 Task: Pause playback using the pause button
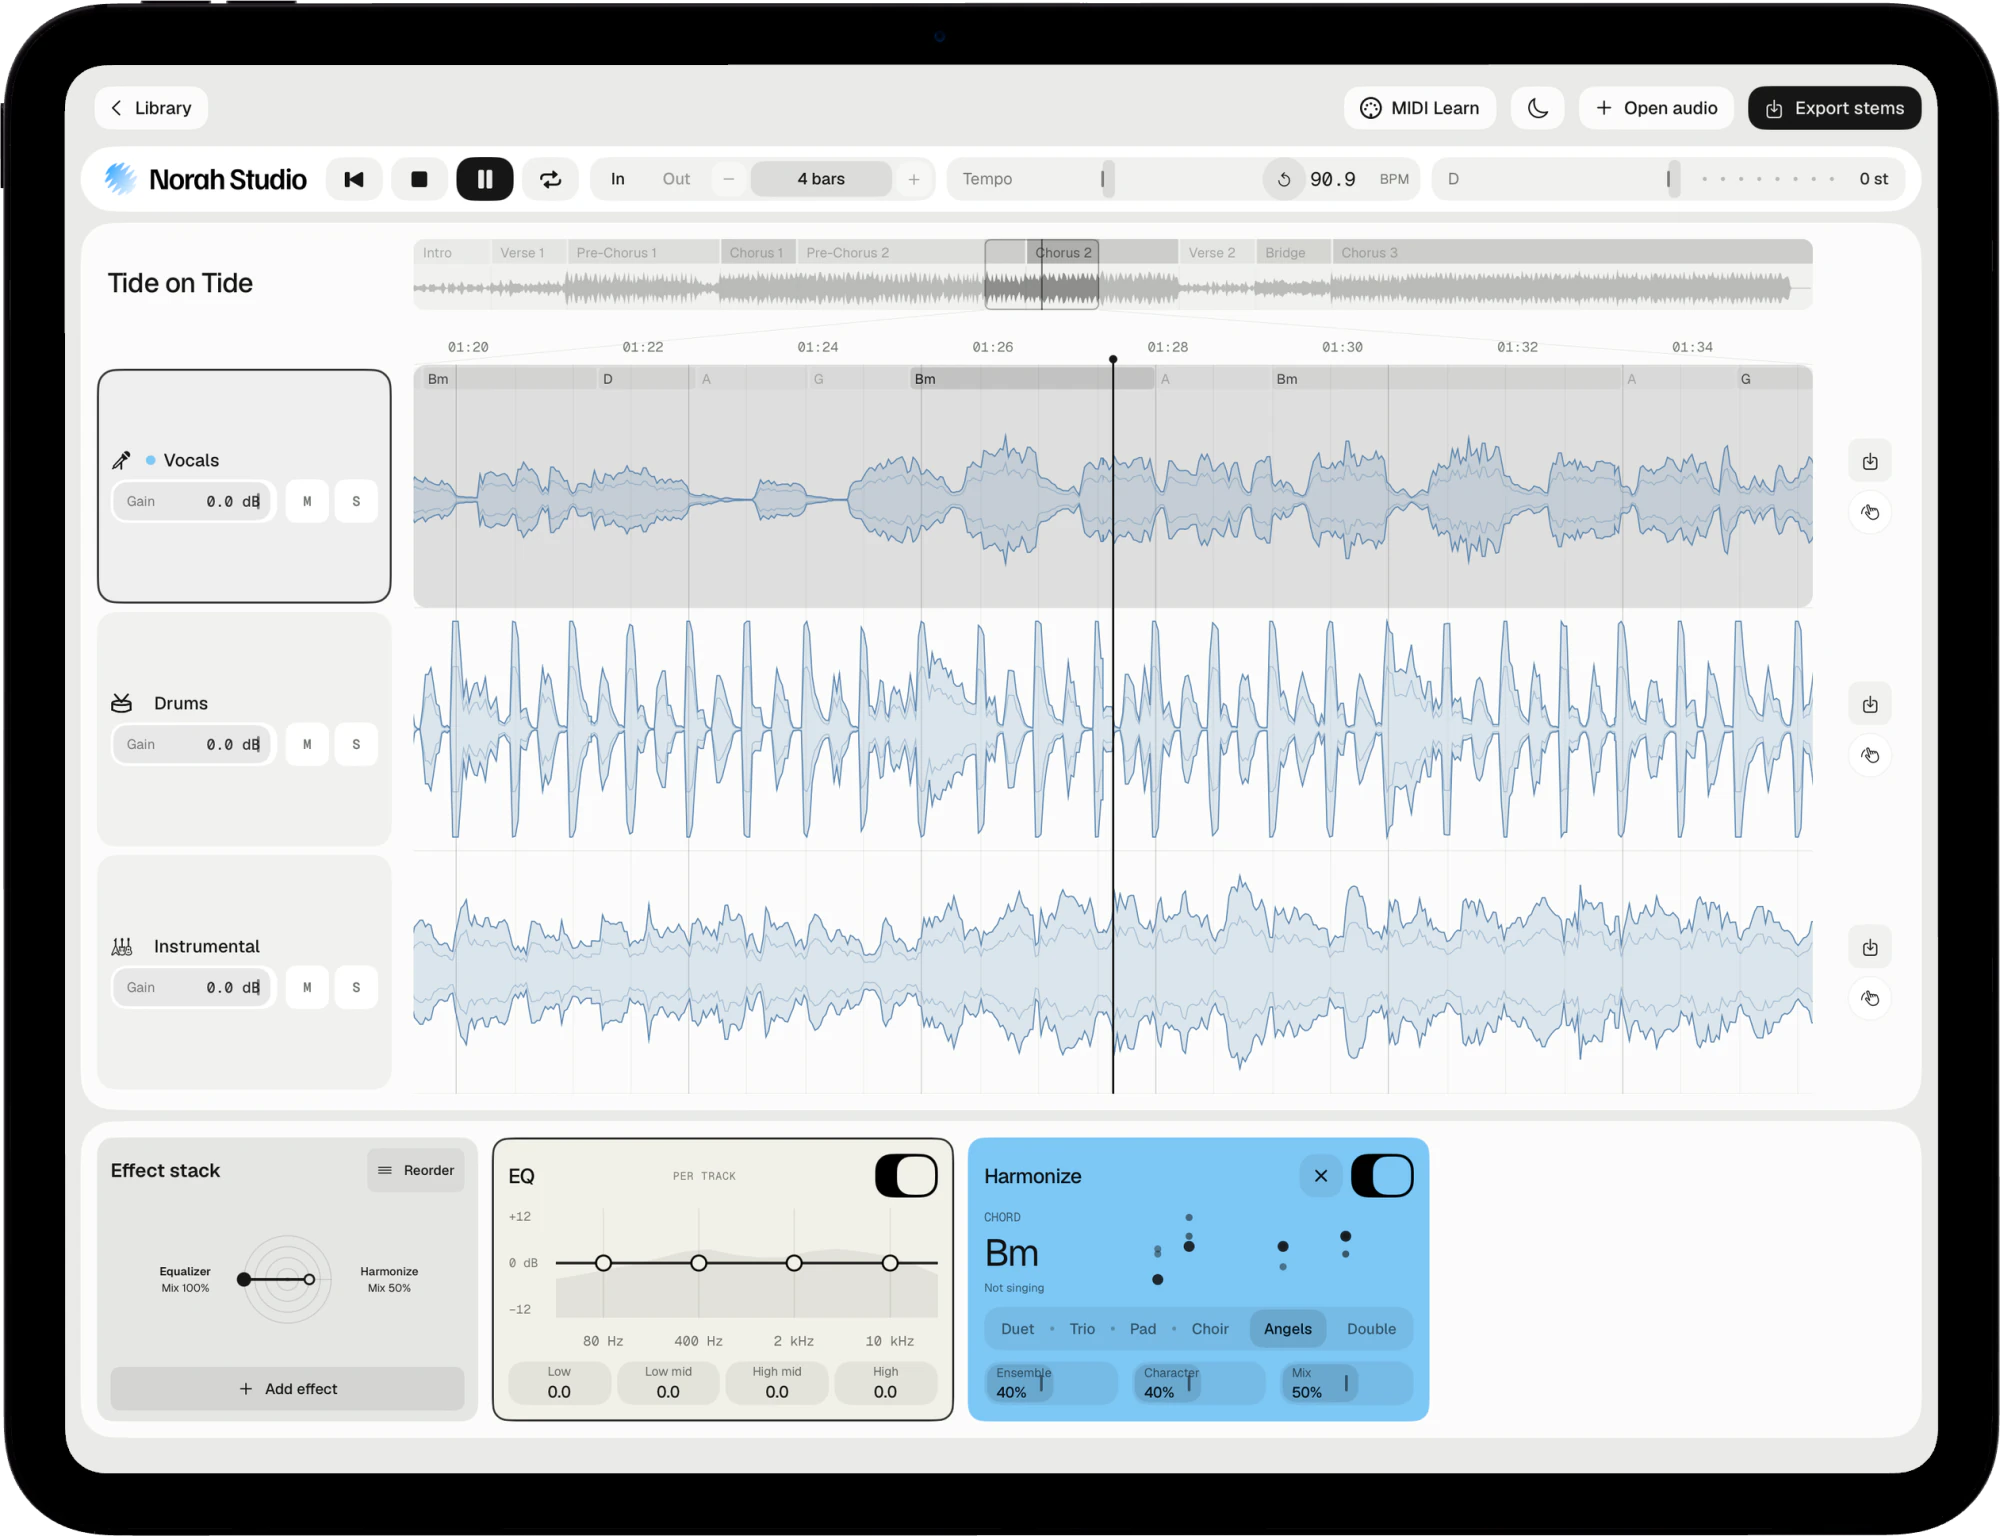(485, 179)
